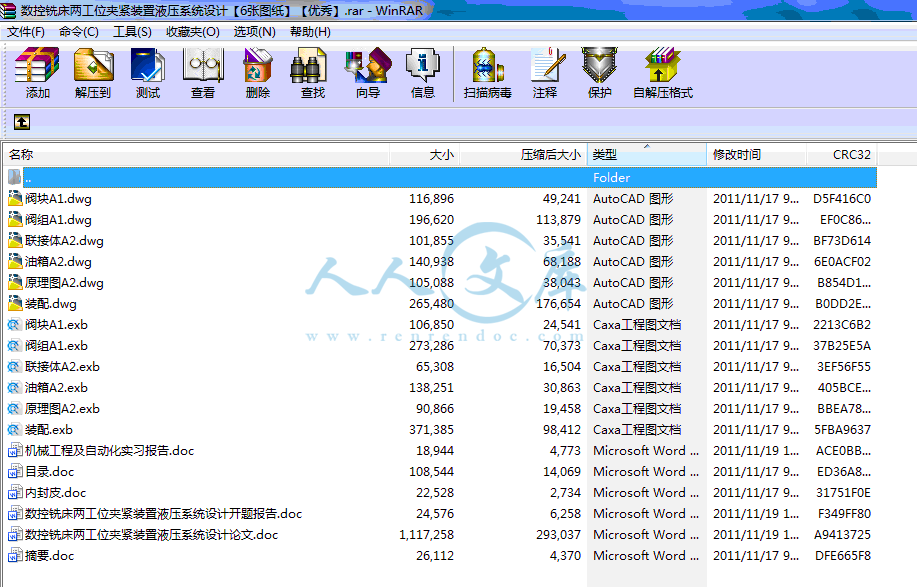Image resolution: width=917 pixels, height=587 pixels.
Task: Open the Comment (注释) tool
Action: (x=547, y=64)
